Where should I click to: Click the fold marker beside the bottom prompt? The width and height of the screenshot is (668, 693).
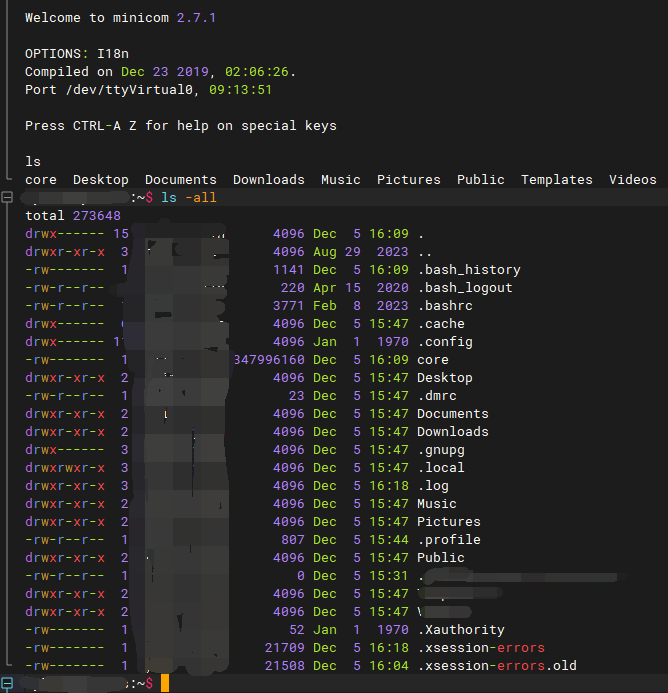pyautogui.click(x=7, y=683)
